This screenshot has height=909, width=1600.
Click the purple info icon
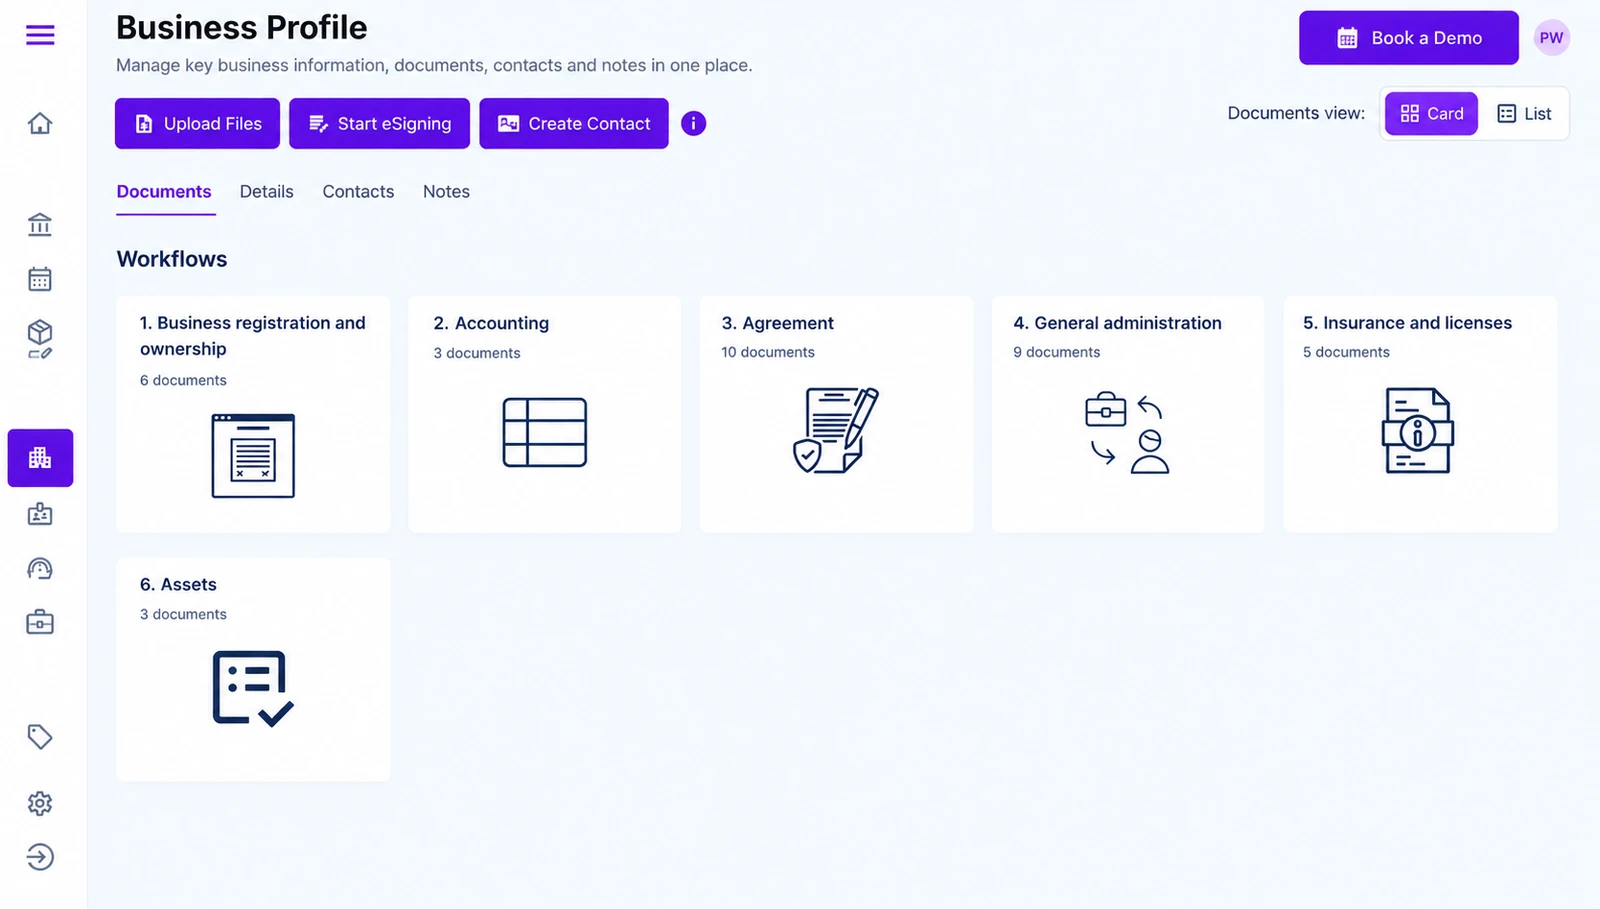(x=693, y=123)
